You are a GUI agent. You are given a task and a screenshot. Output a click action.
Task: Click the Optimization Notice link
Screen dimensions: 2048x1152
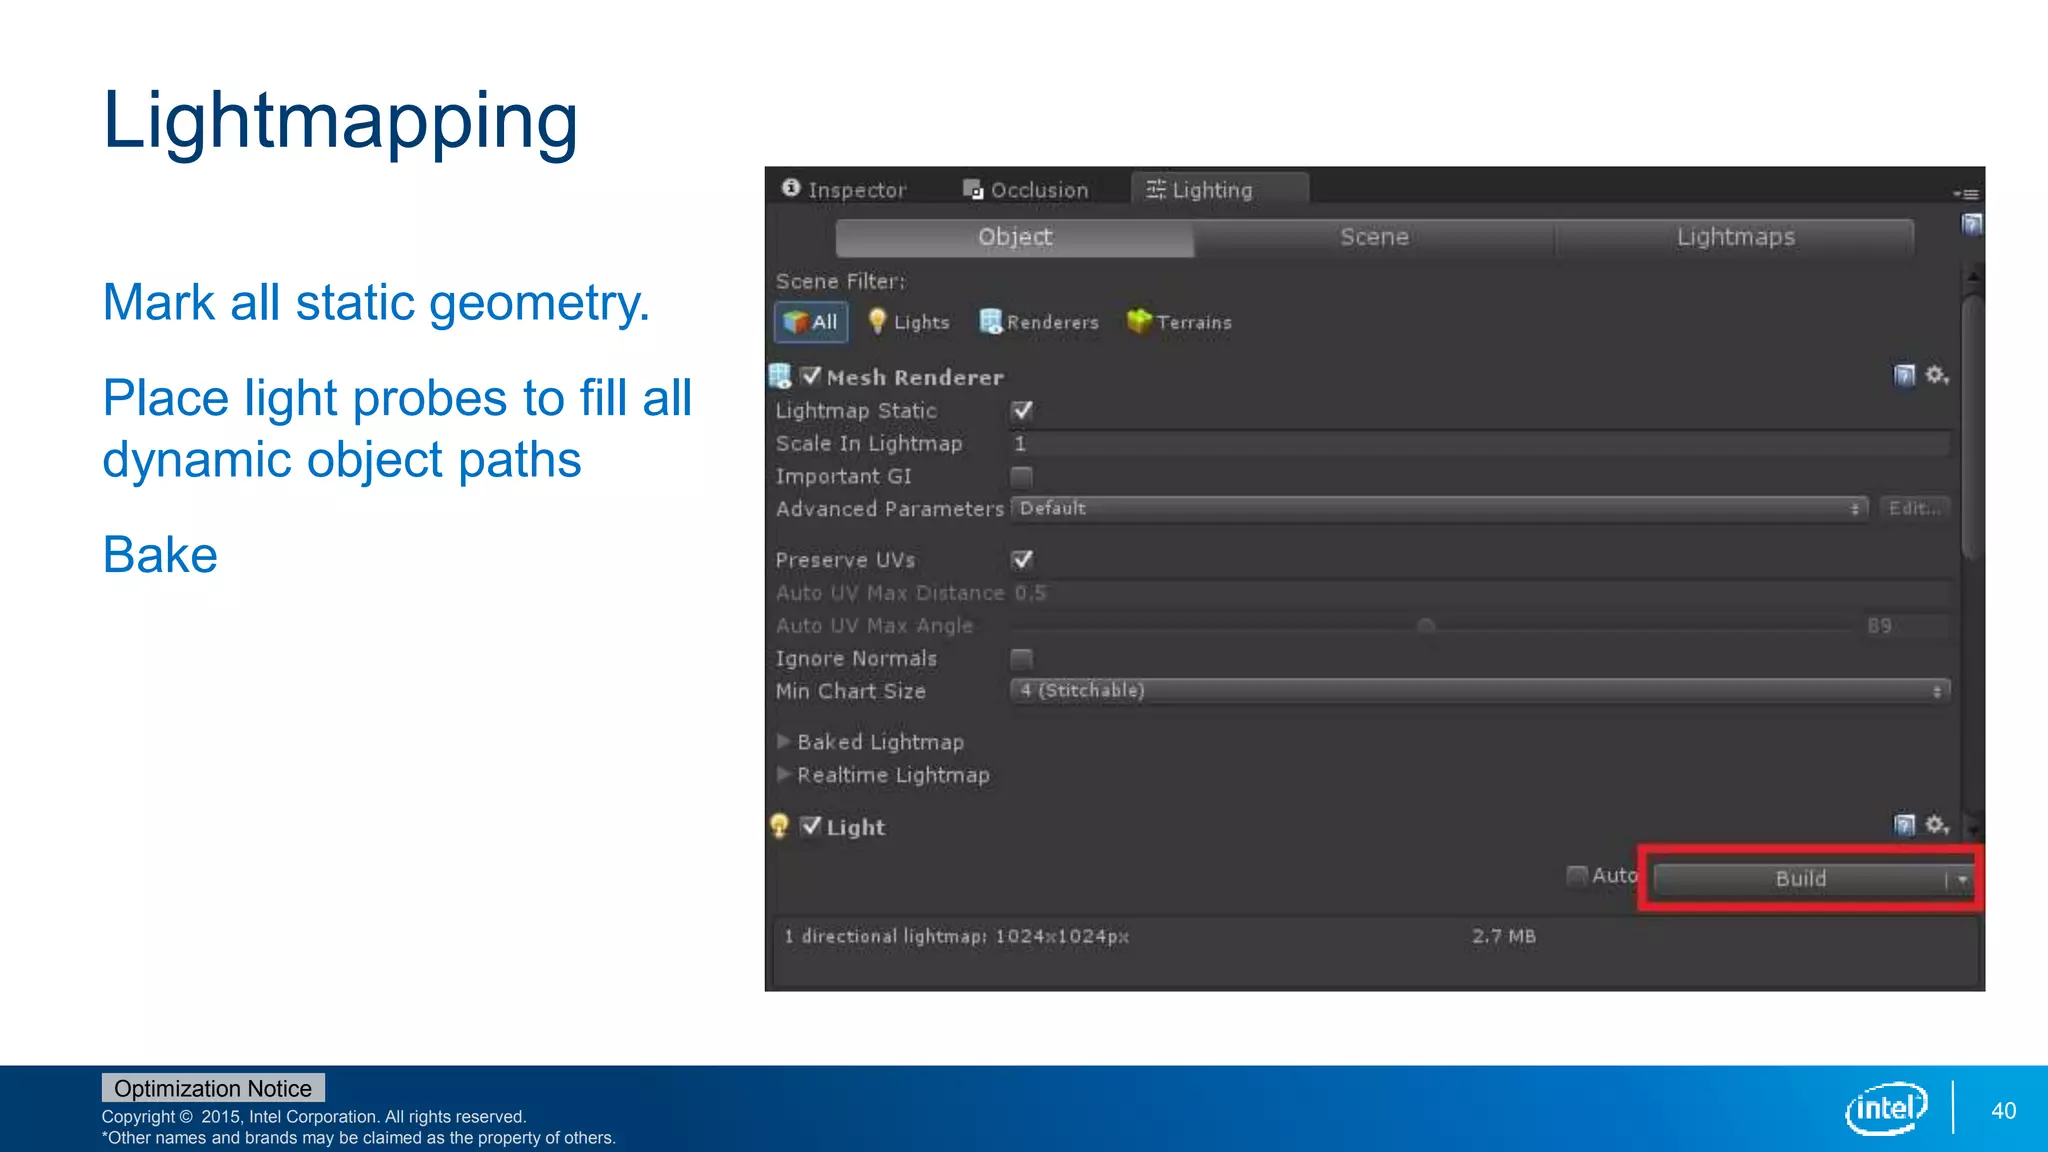point(212,1088)
